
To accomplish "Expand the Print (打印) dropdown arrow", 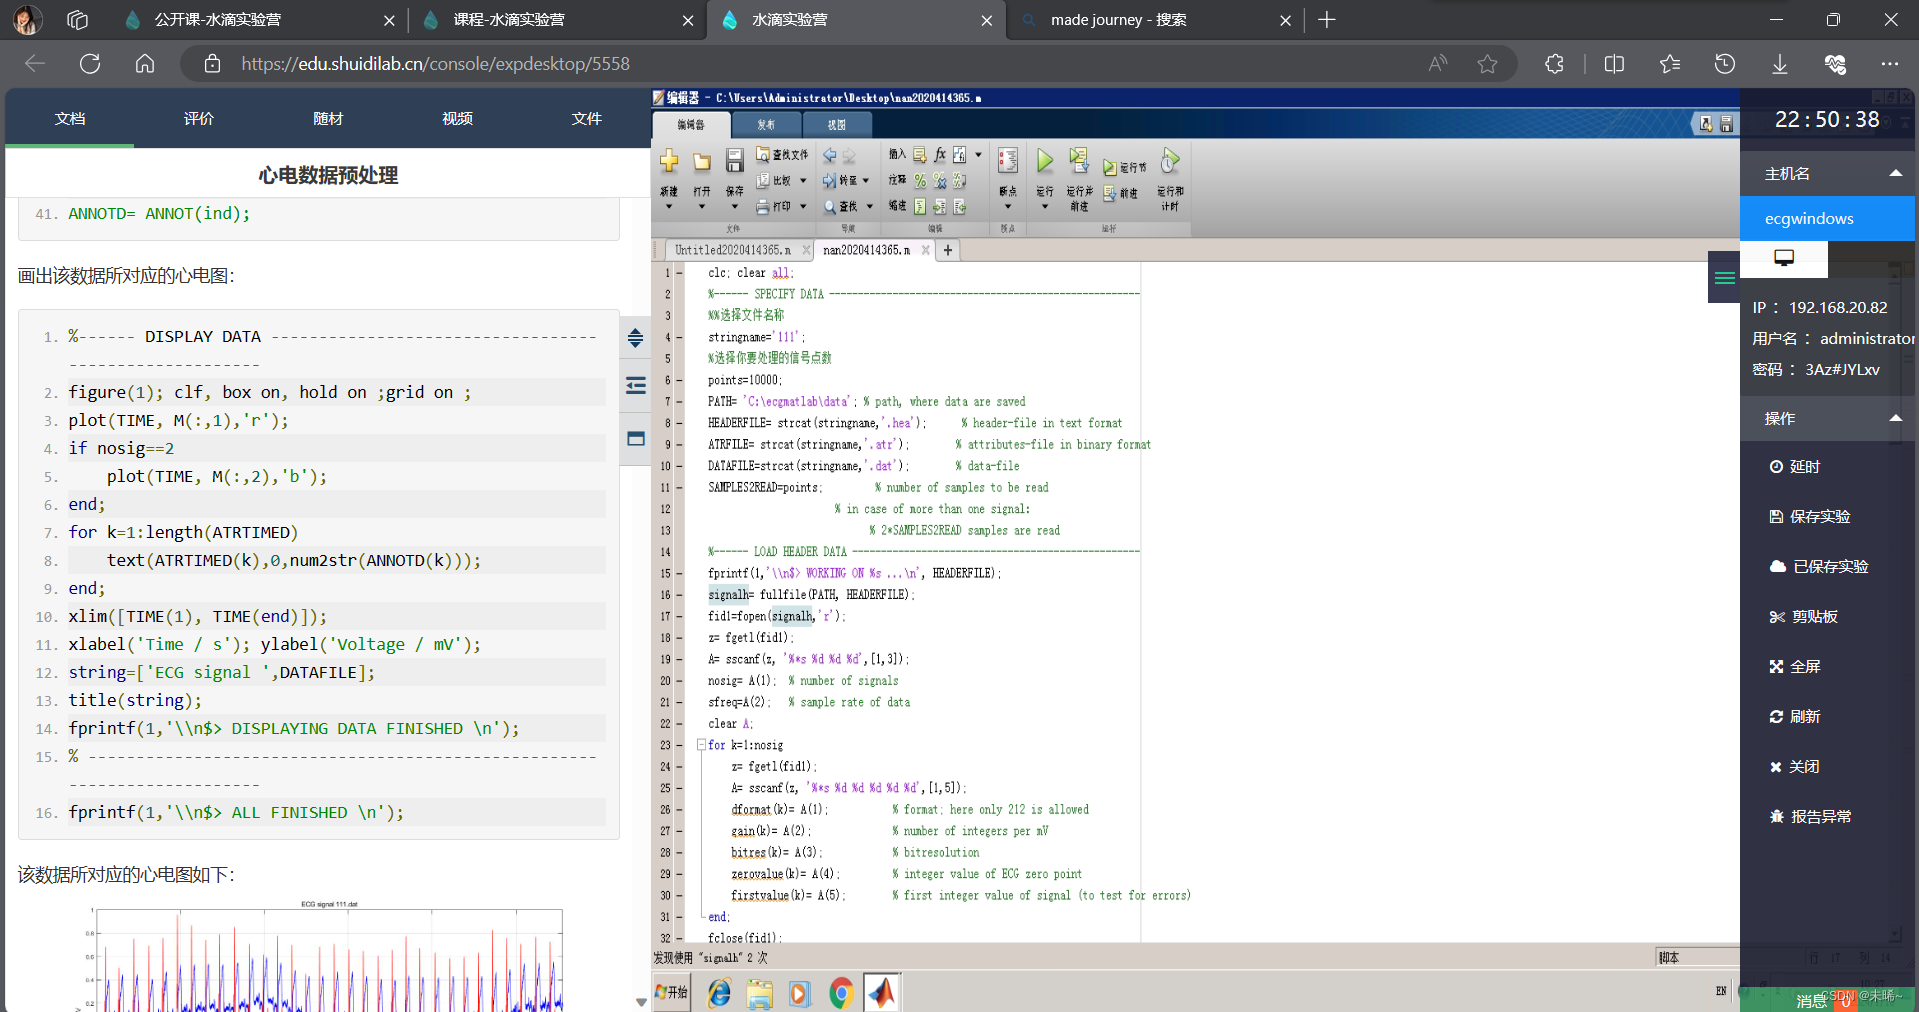I will 803,207.
